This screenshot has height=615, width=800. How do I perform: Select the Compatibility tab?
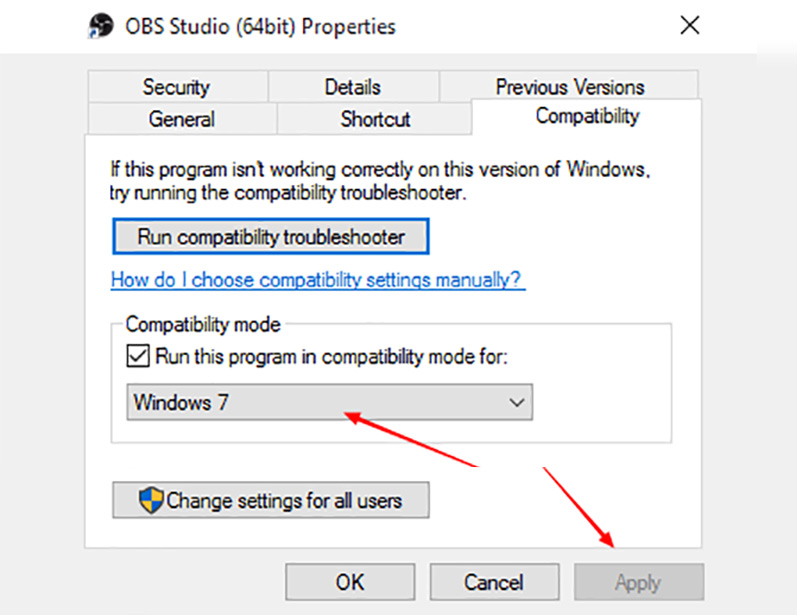(587, 116)
